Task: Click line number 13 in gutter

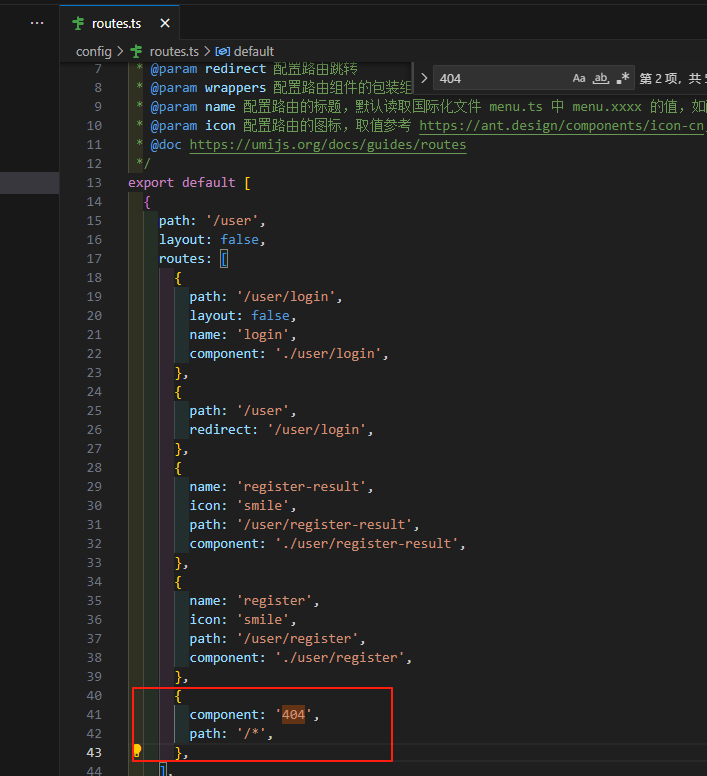Action: click(94, 183)
